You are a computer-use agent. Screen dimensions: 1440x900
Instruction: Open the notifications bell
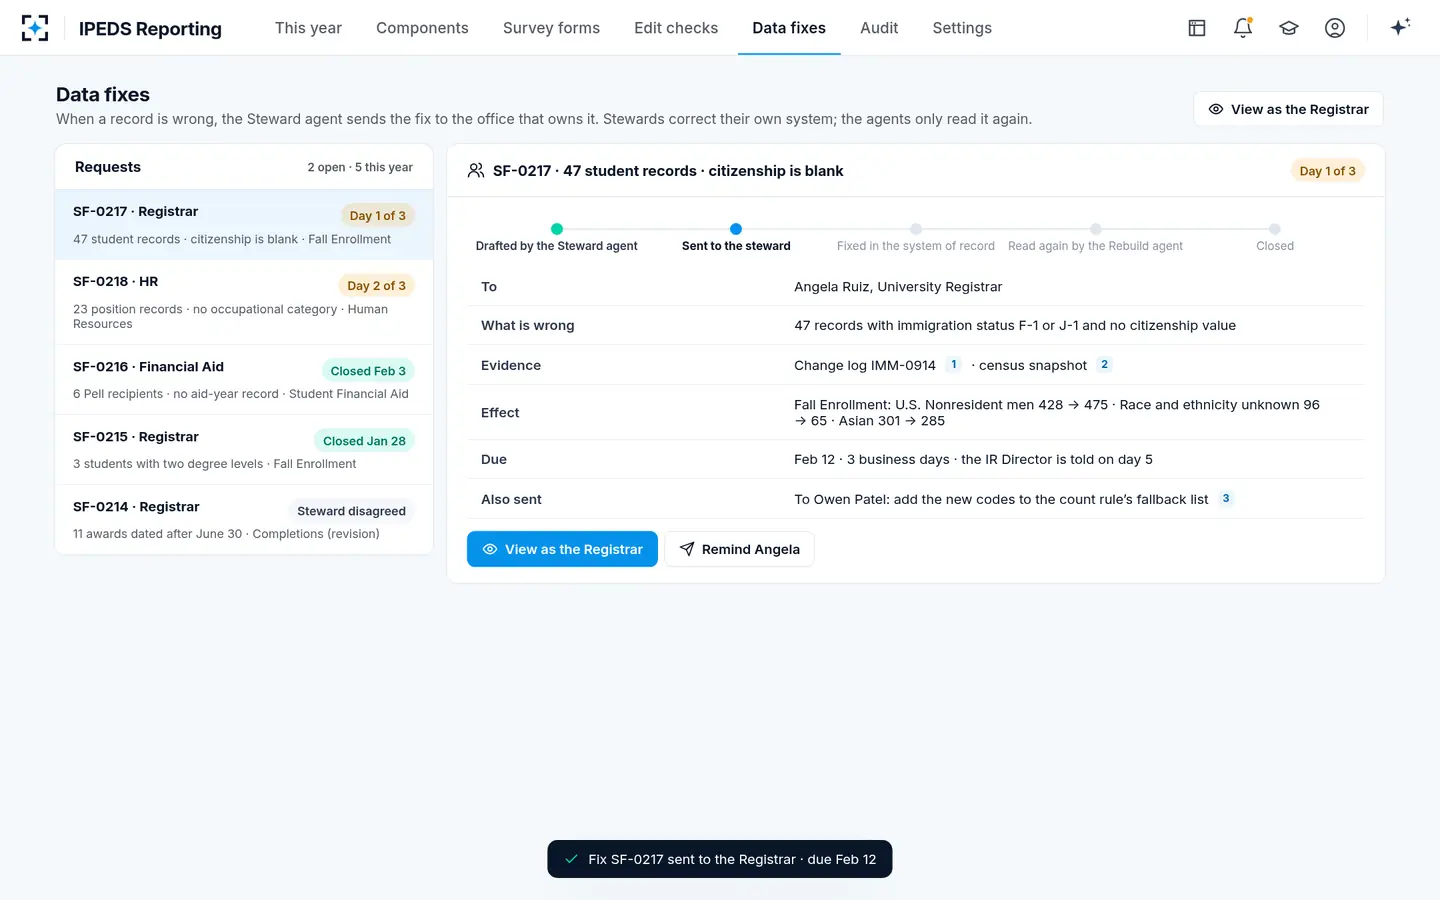(1243, 28)
